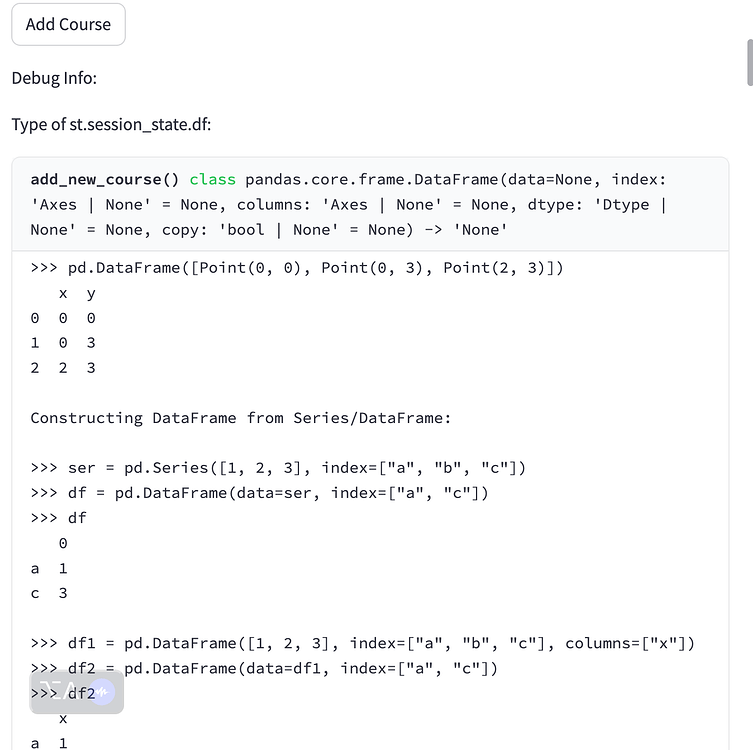Click the Debug Info label
The width and height of the screenshot is (753, 750).
(54, 78)
